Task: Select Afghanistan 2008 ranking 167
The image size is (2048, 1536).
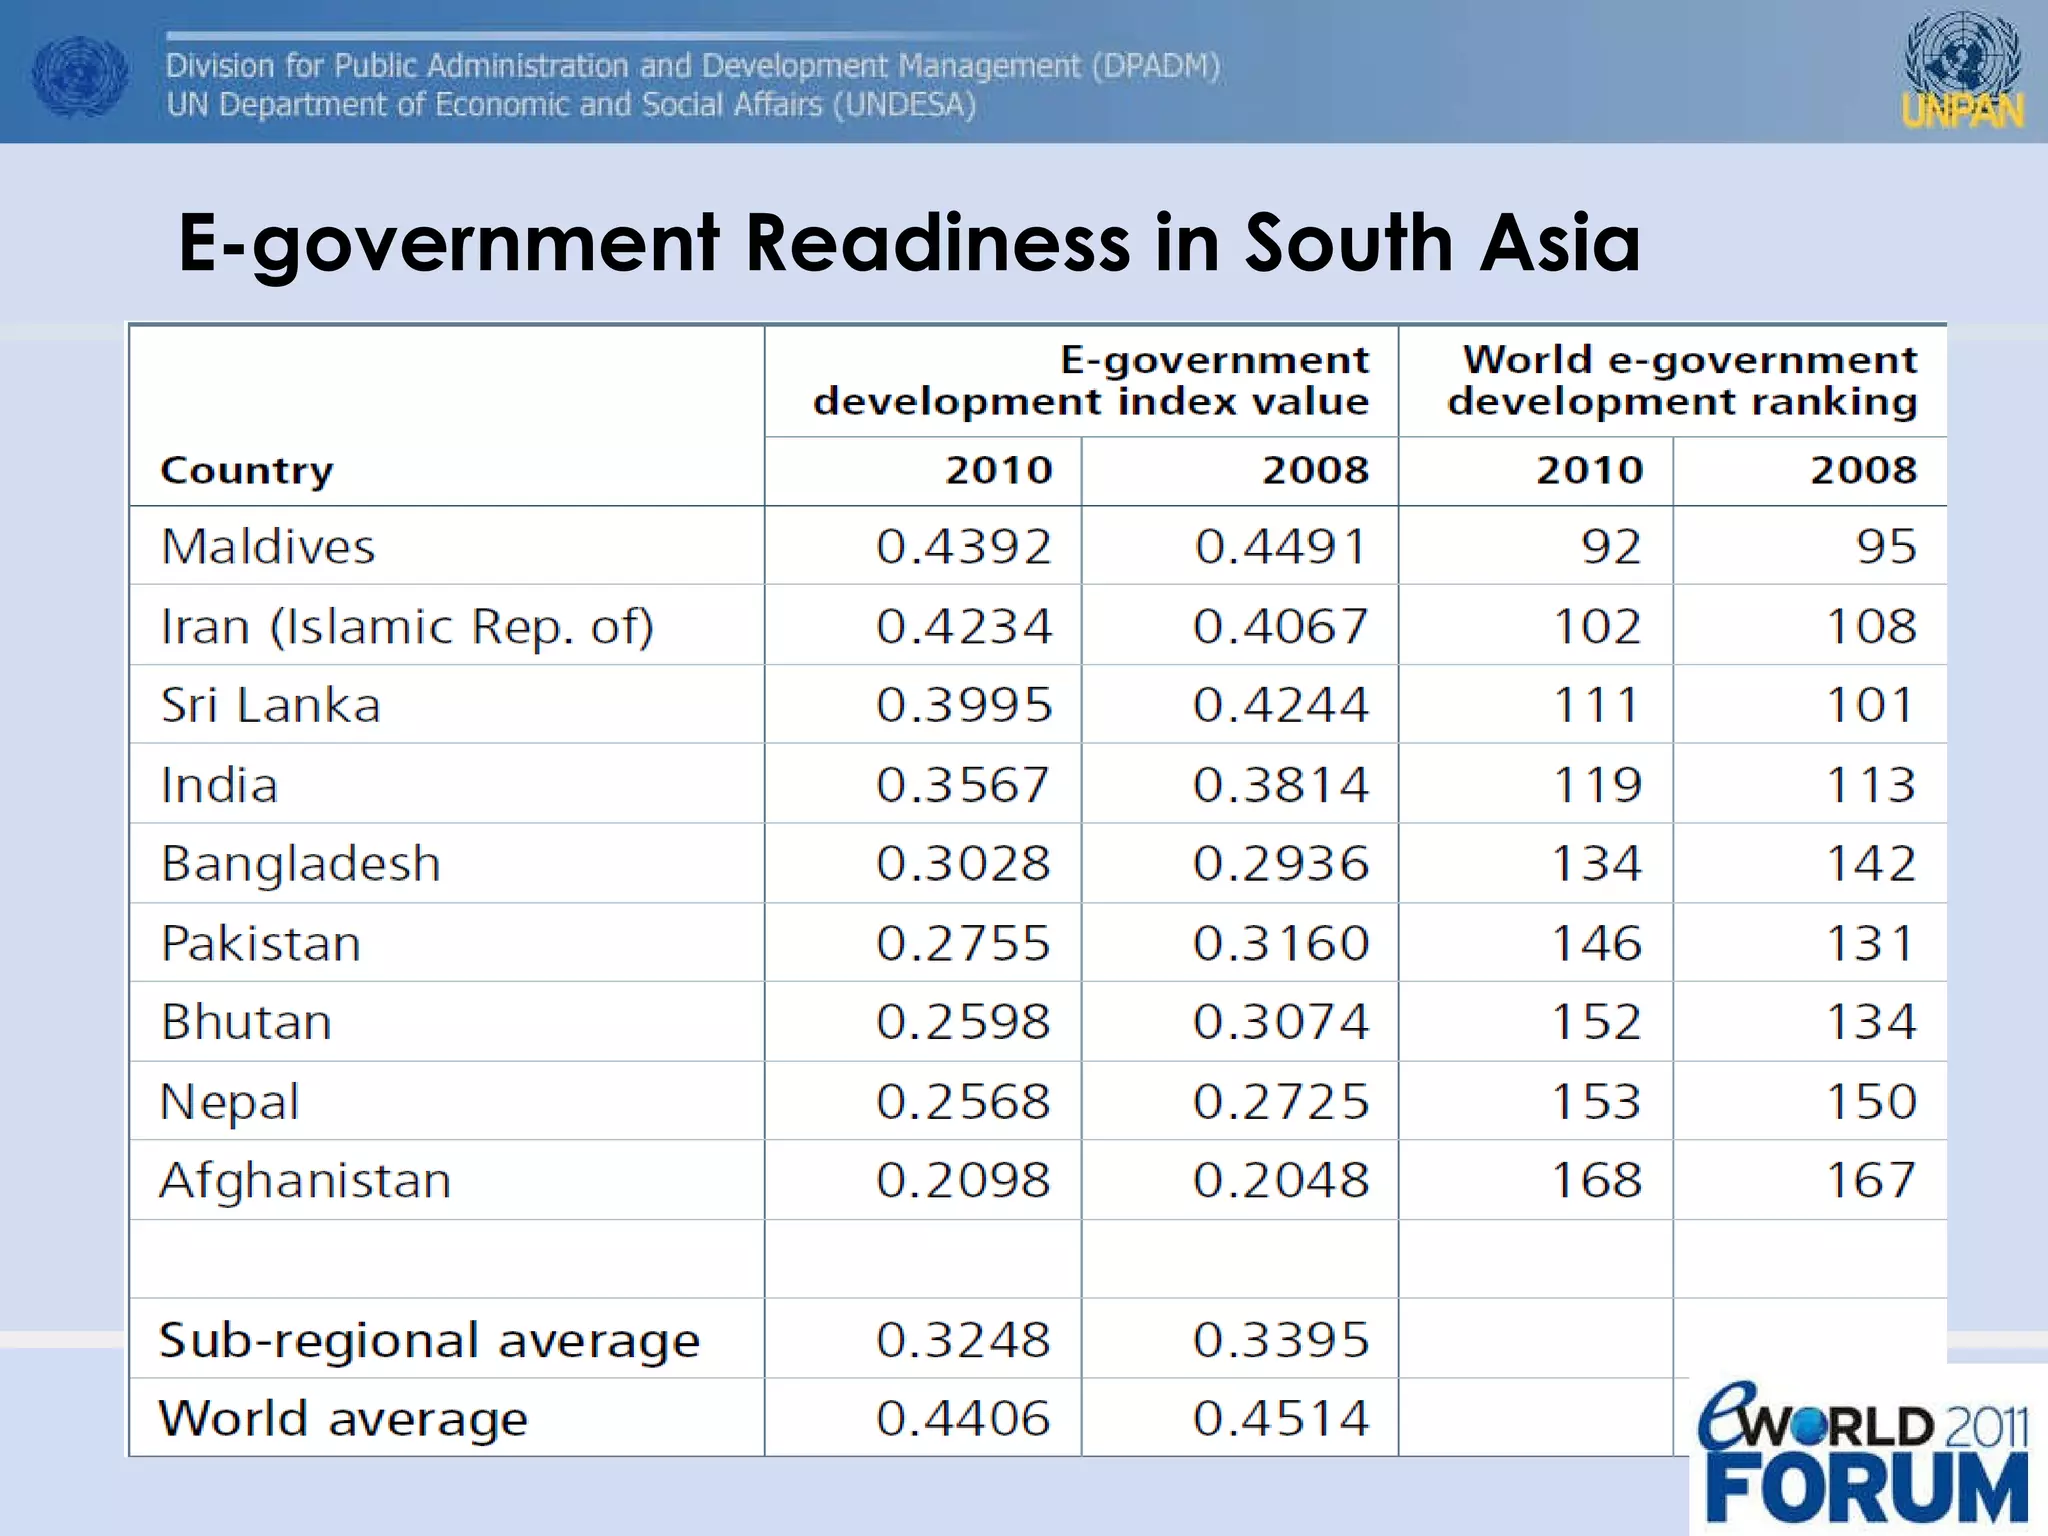Action: [1872, 1181]
